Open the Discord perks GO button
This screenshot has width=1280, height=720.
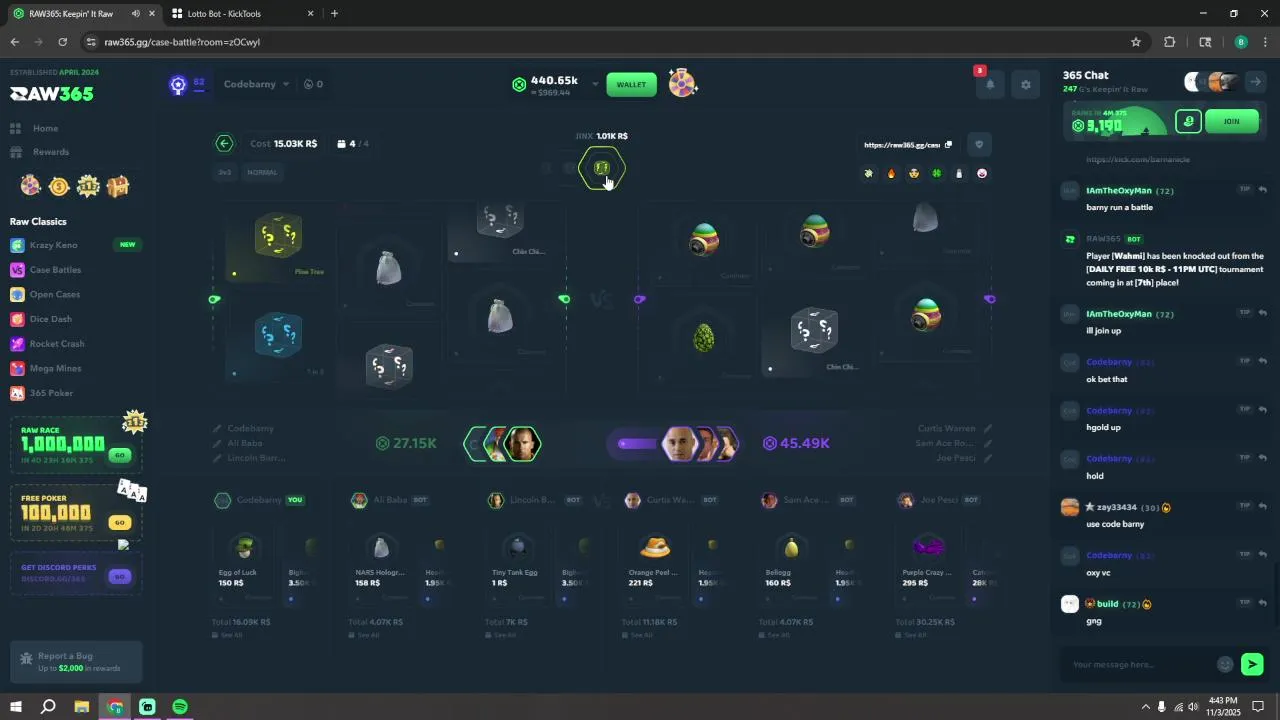pos(120,577)
